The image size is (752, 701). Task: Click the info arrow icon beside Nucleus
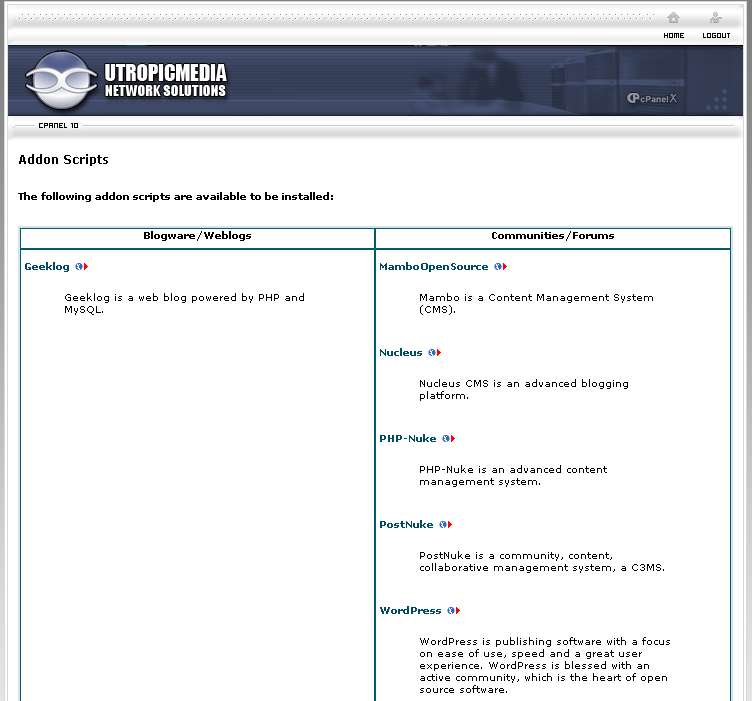[435, 352]
